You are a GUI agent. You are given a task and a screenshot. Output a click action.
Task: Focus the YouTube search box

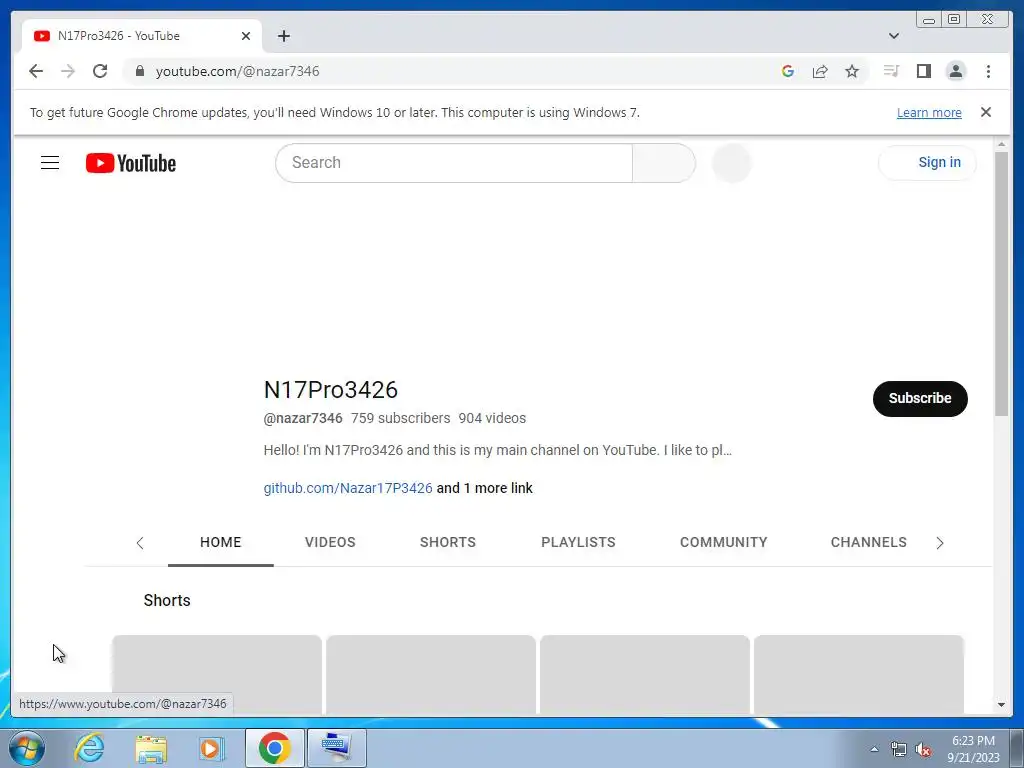coord(454,163)
